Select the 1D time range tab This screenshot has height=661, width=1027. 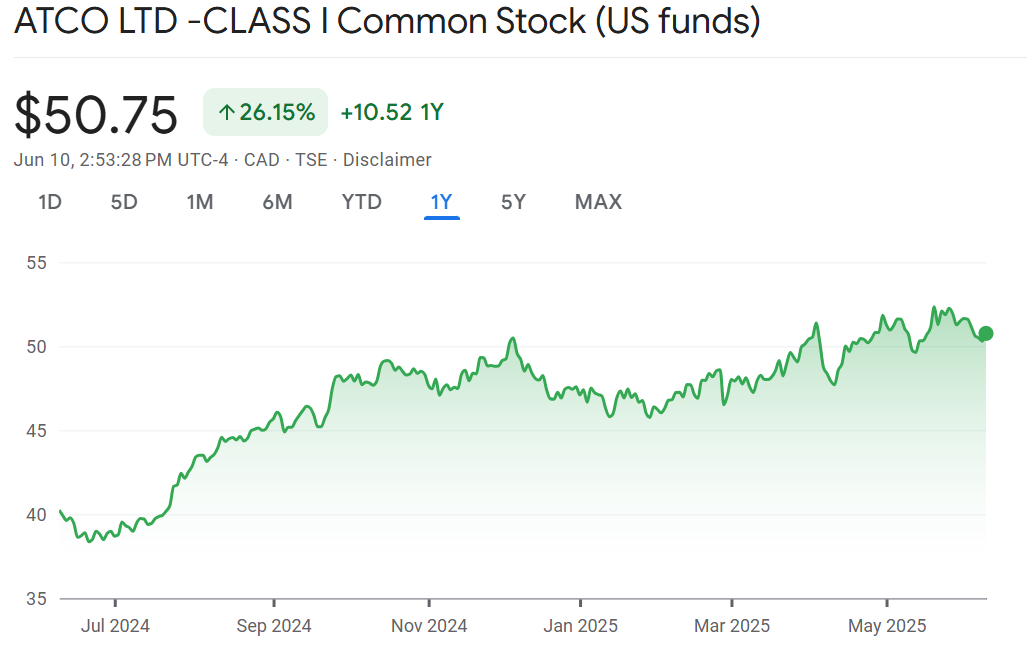pos(50,202)
